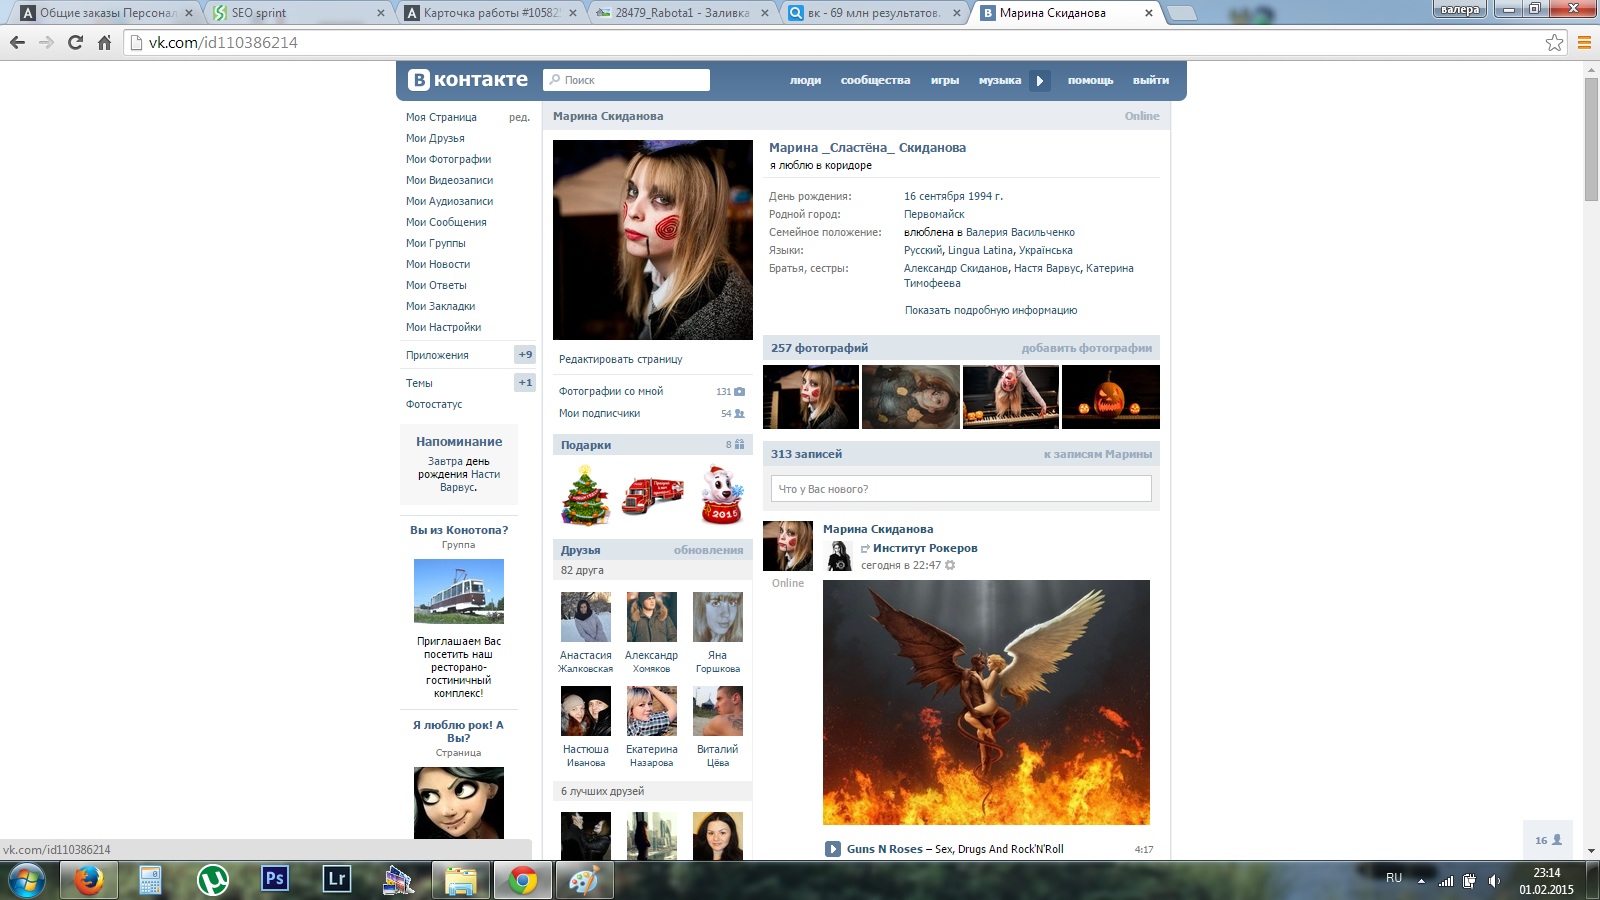Open Мои Друзья in the sidebar
The width and height of the screenshot is (1600, 900).
[x=435, y=138]
